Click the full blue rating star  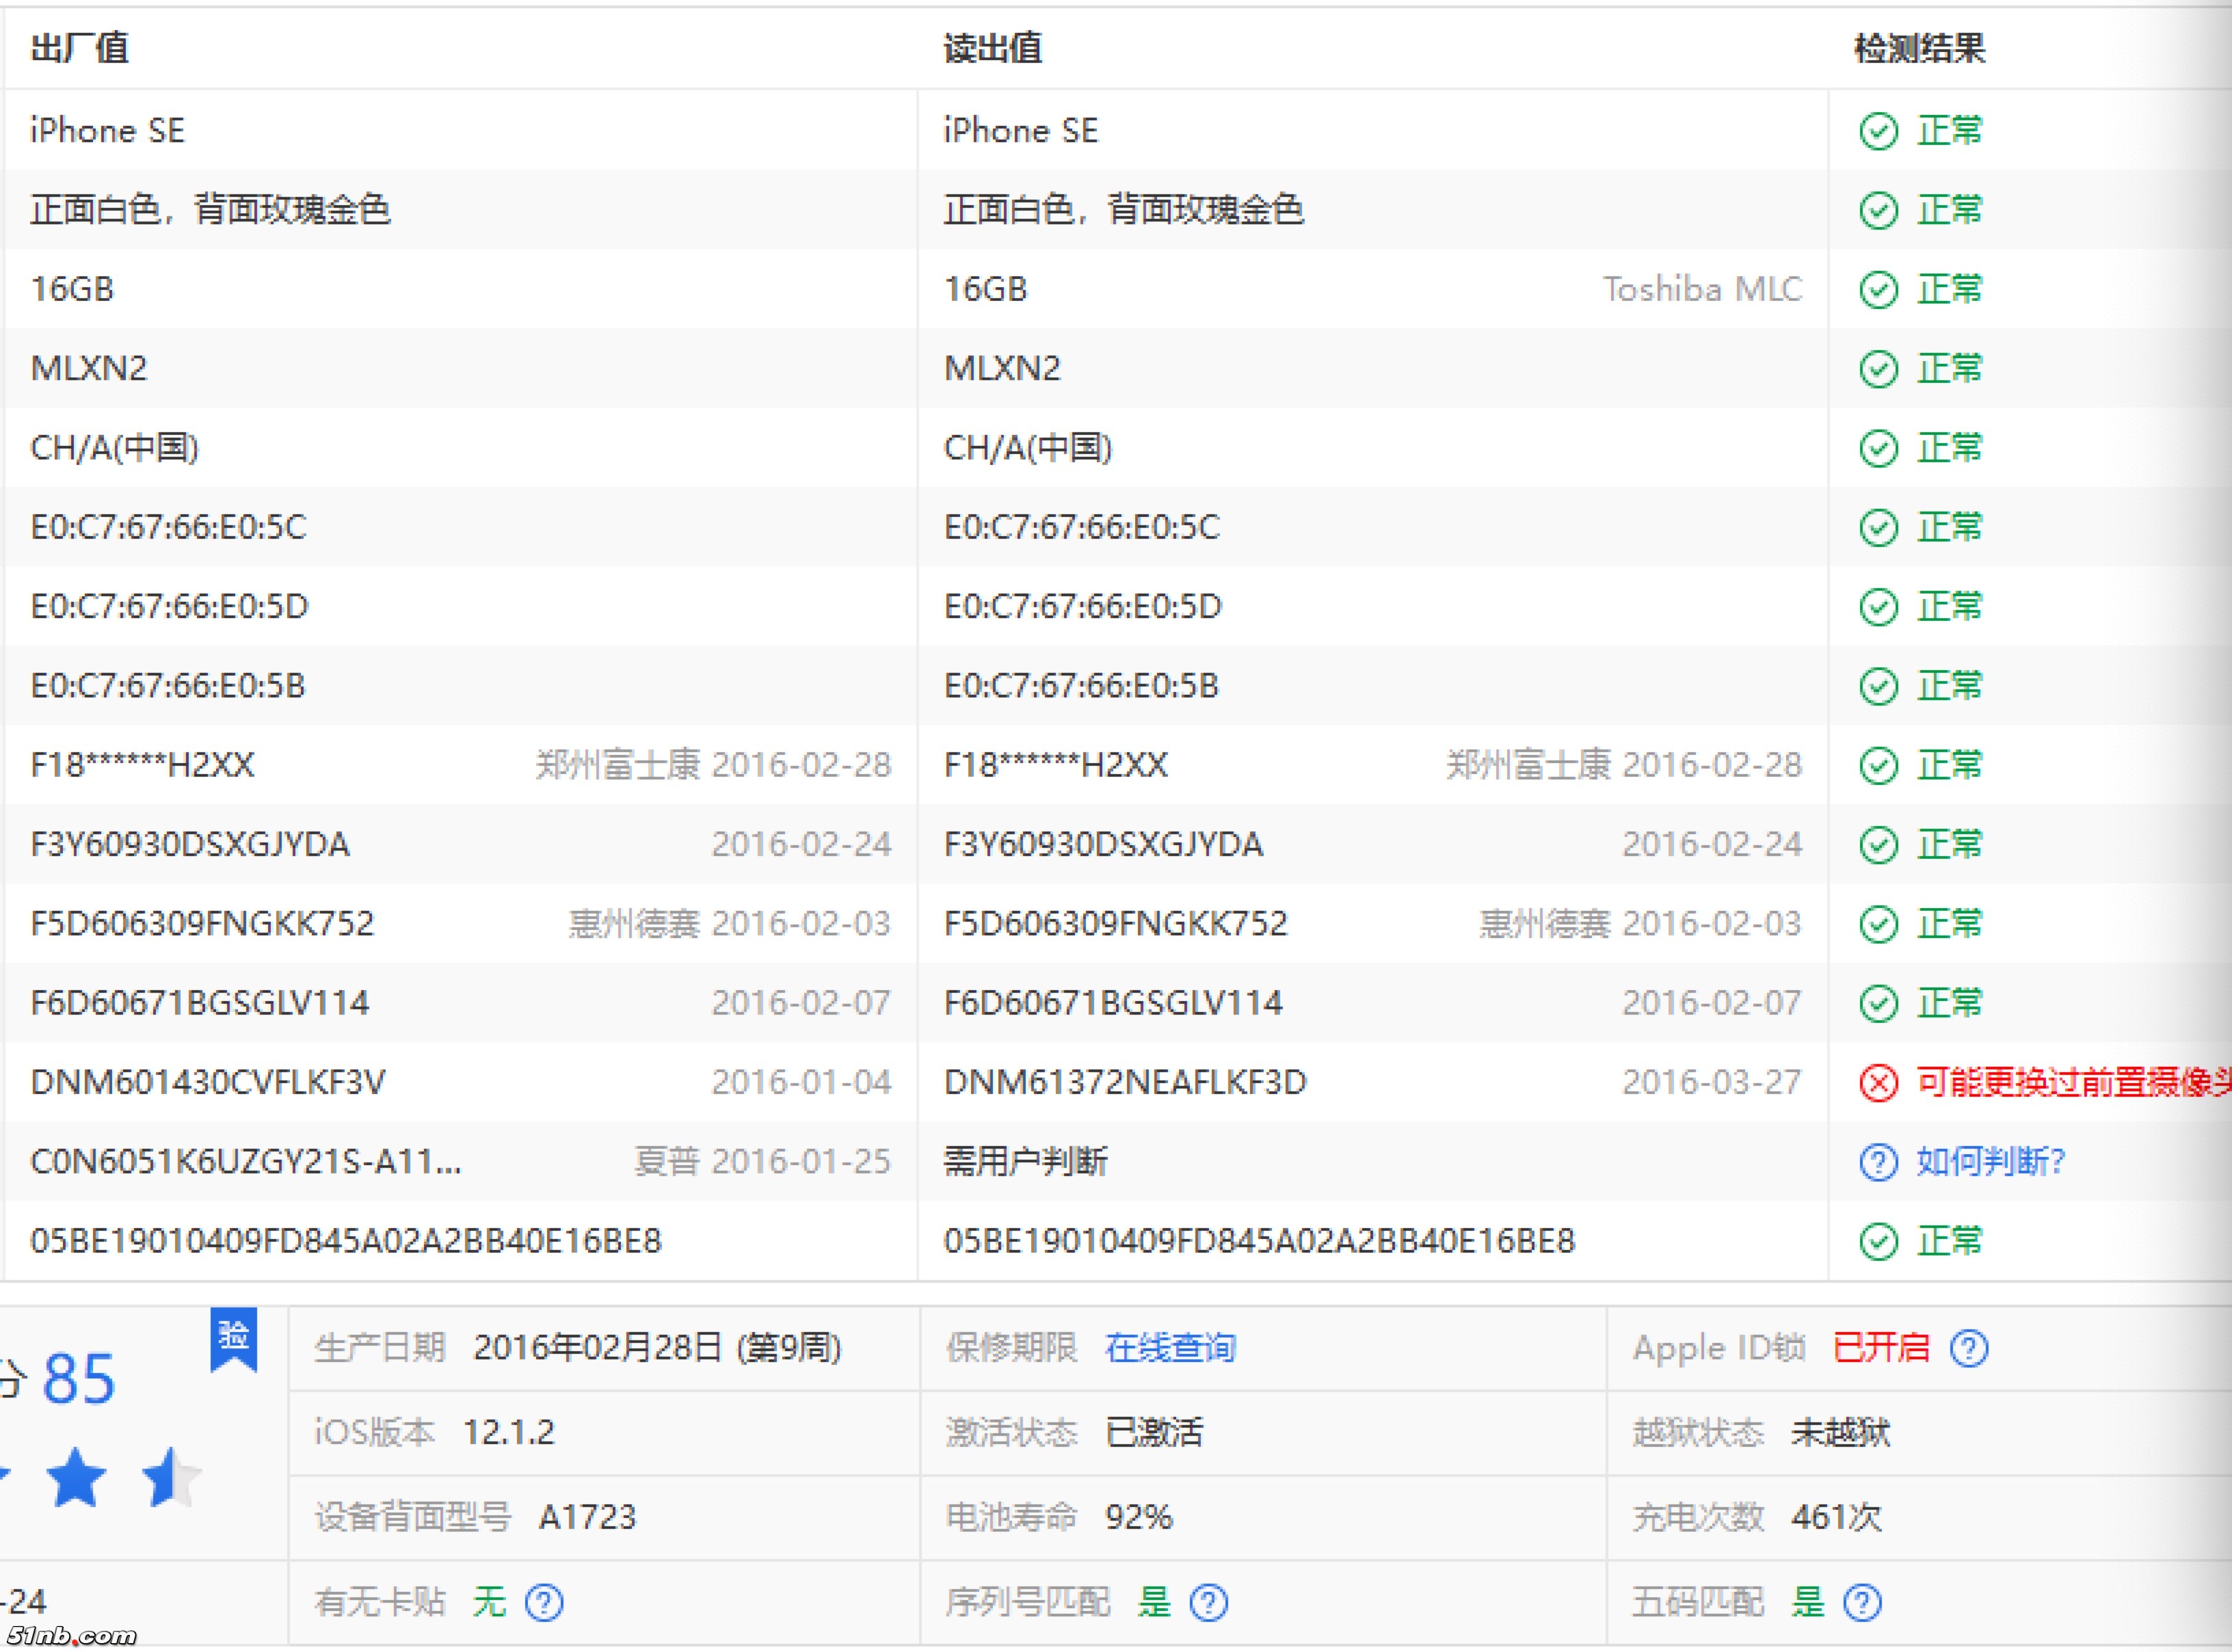[76, 1477]
